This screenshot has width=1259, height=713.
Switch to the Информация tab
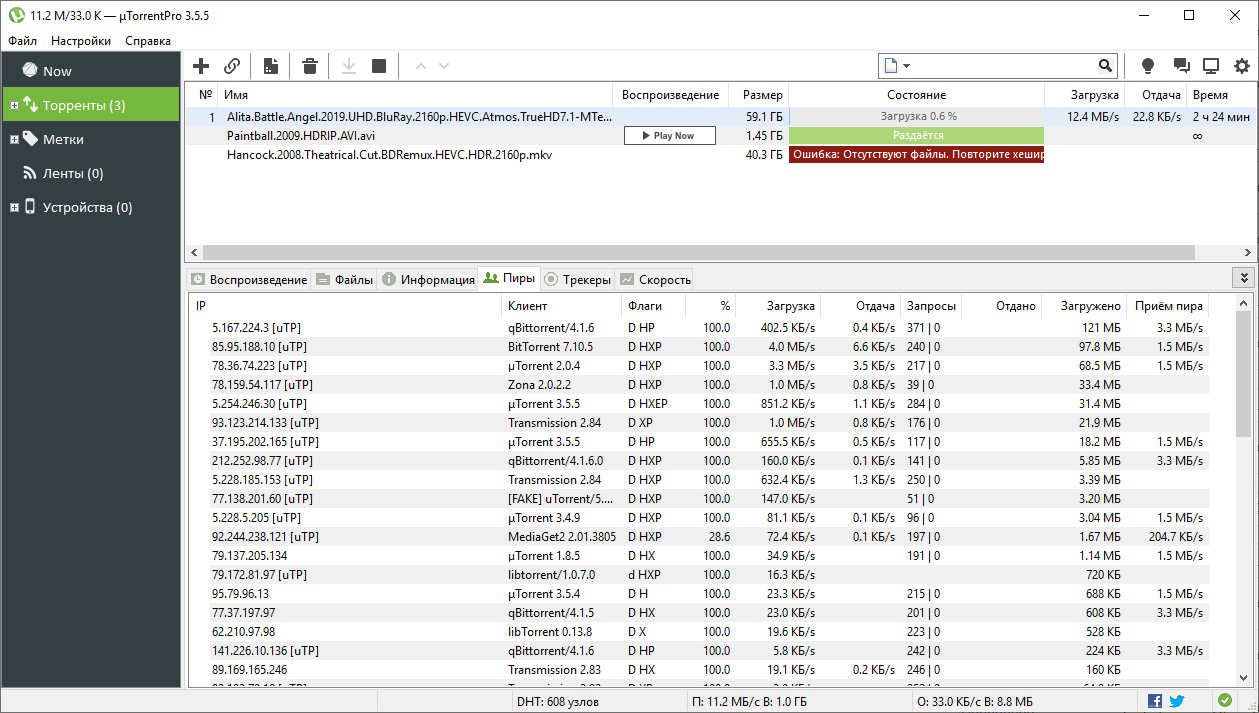click(x=428, y=279)
